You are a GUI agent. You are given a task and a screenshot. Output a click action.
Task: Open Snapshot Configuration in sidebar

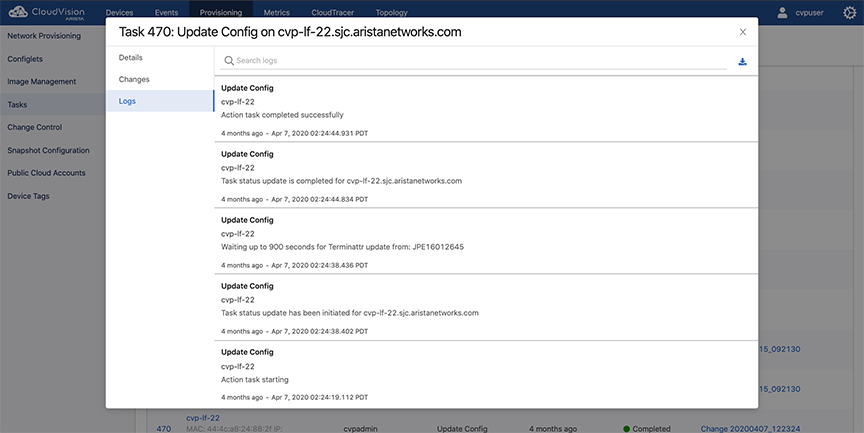pos(48,150)
